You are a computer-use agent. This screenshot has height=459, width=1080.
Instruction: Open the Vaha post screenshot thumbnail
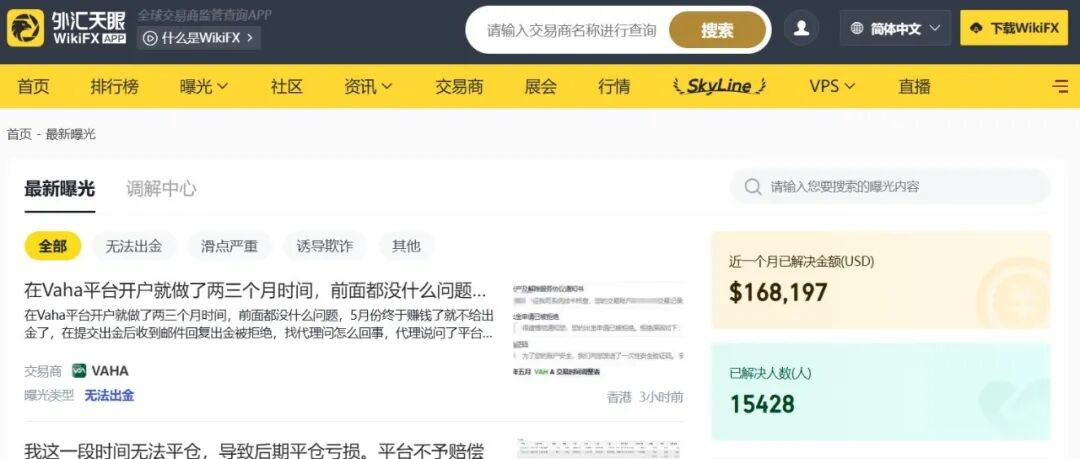599,329
